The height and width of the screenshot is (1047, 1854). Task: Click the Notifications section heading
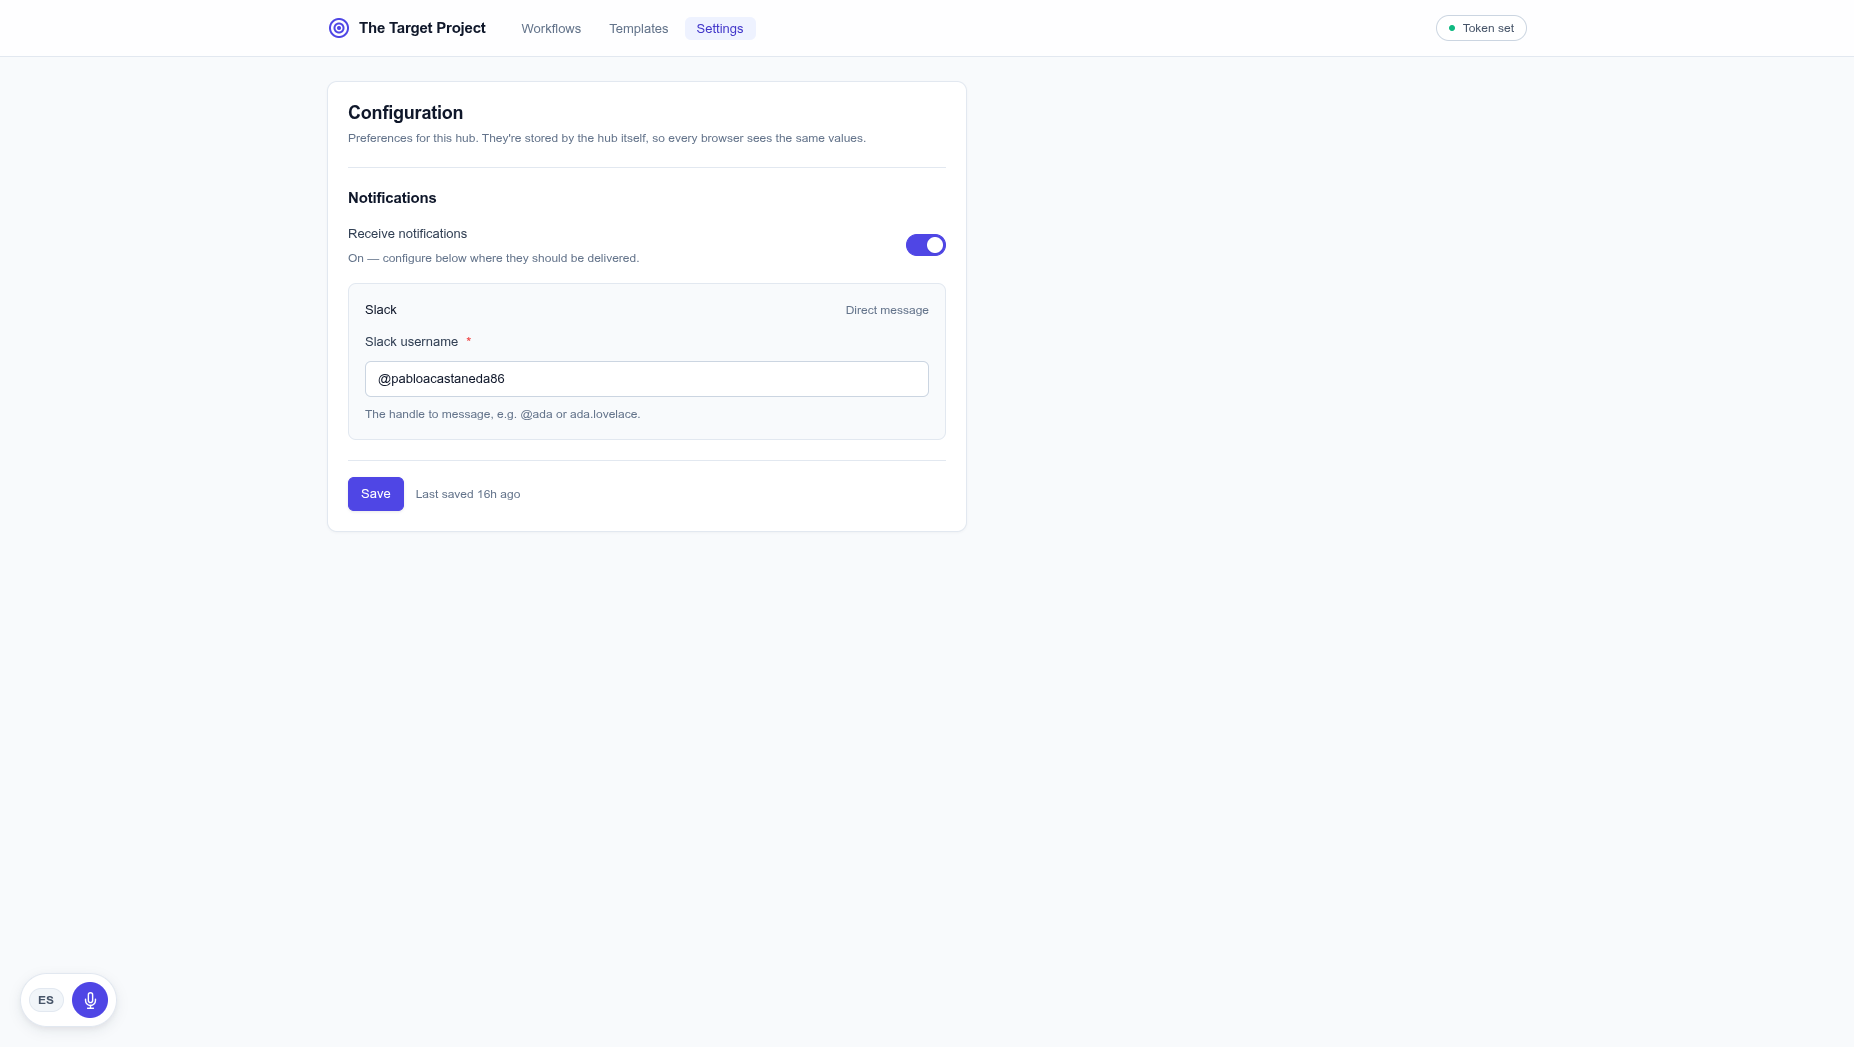pos(392,198)
